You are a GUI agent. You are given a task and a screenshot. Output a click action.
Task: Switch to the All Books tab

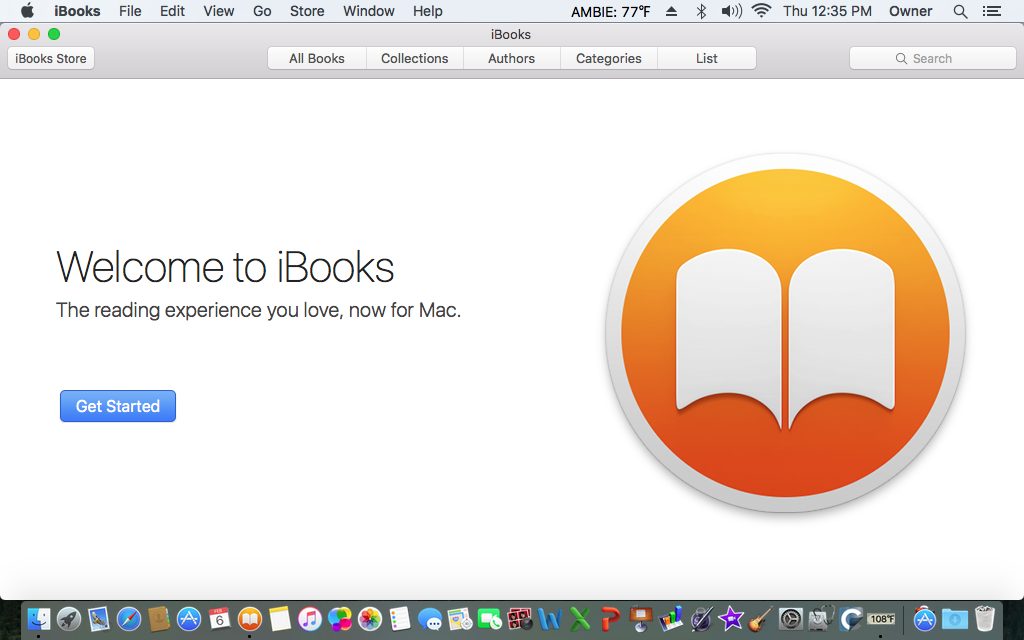pos(317,58)
